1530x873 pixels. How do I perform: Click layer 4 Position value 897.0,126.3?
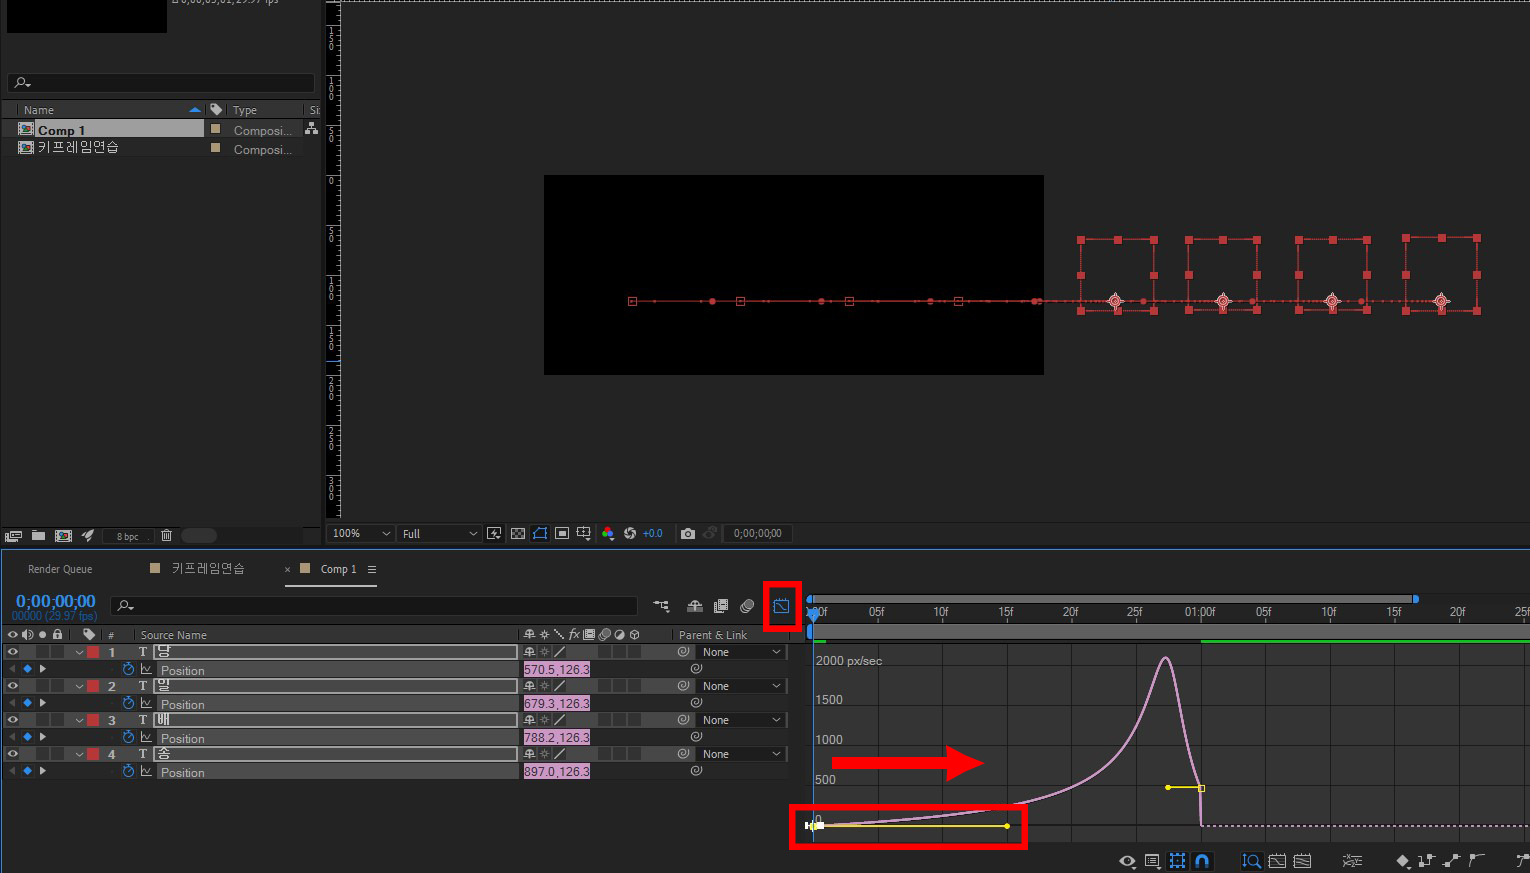(x=556, y=771)
